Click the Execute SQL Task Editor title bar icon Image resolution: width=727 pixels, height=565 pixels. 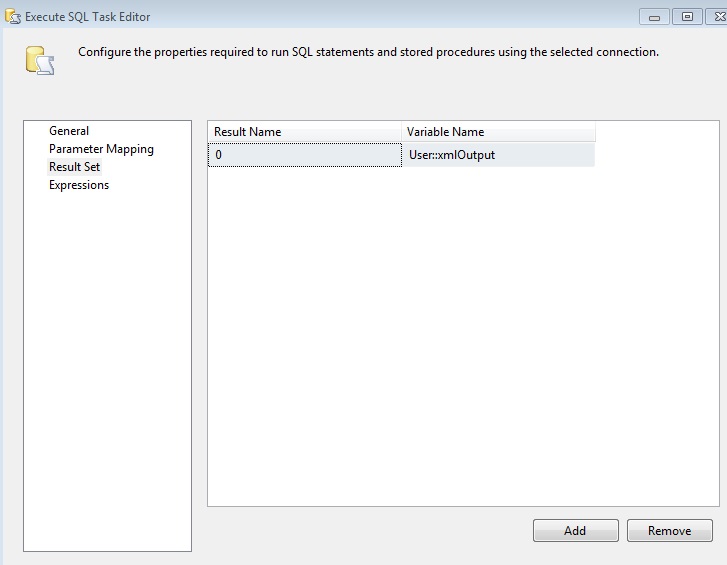click(x=13, y=16)
